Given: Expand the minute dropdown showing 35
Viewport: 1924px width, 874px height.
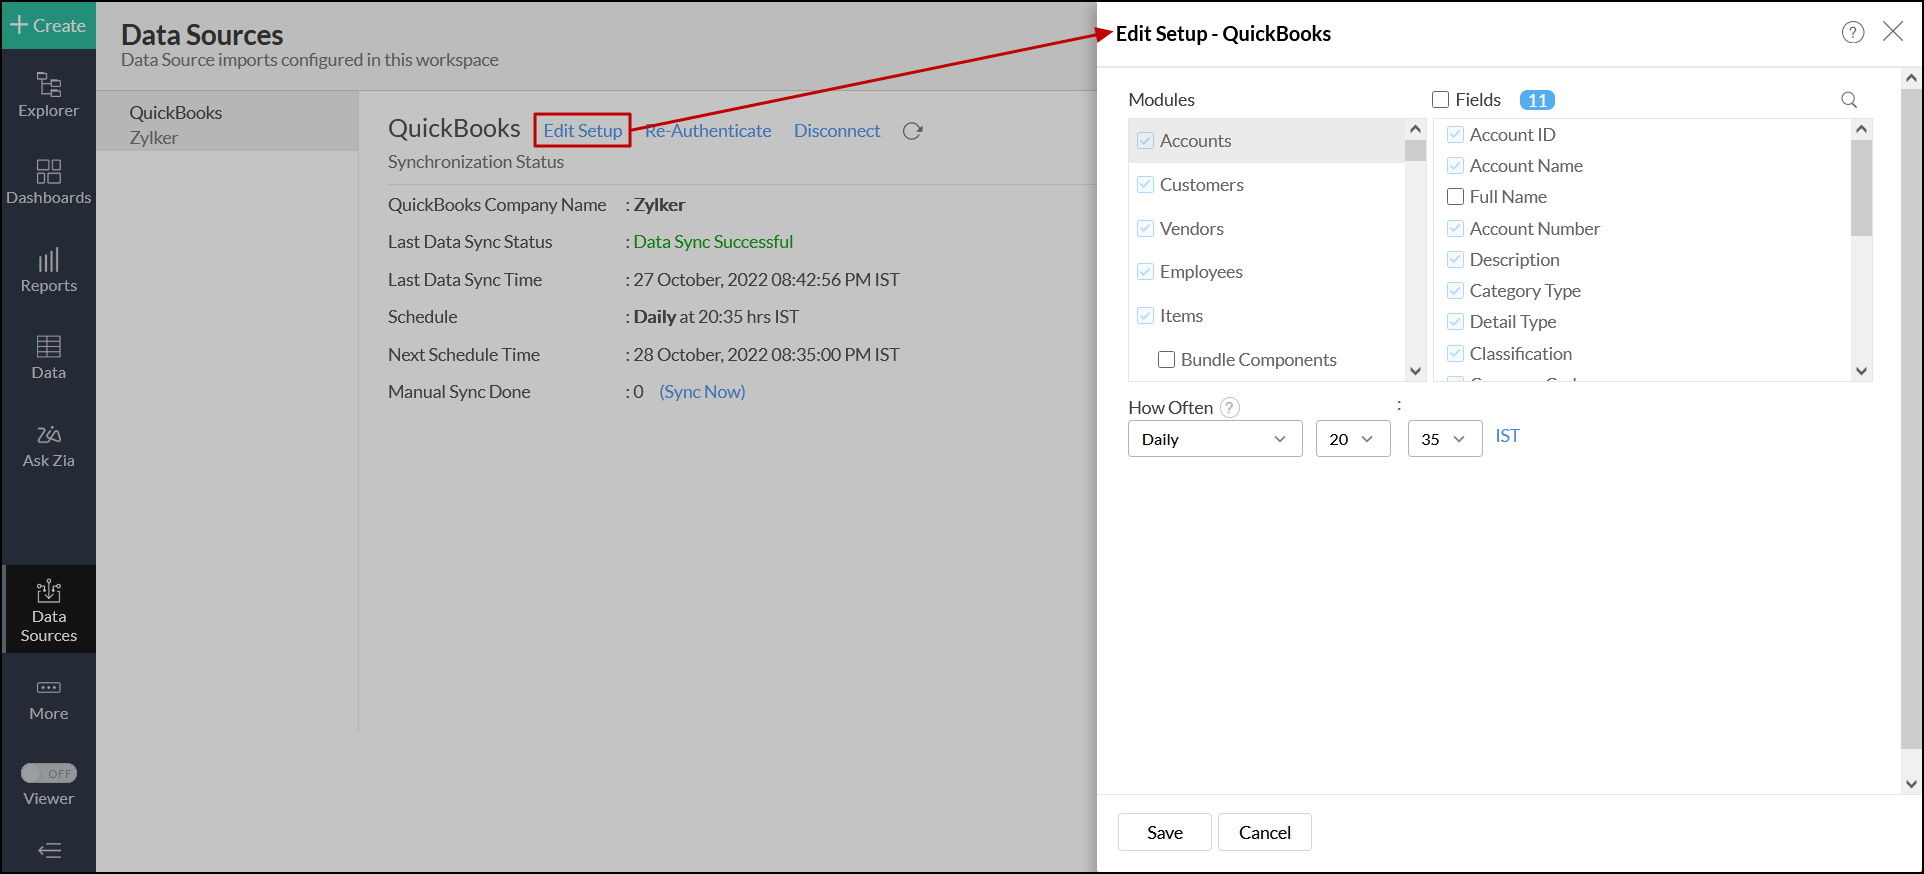Looking at the screenshot, I should pyautogui.click(x=1444, y=439).
